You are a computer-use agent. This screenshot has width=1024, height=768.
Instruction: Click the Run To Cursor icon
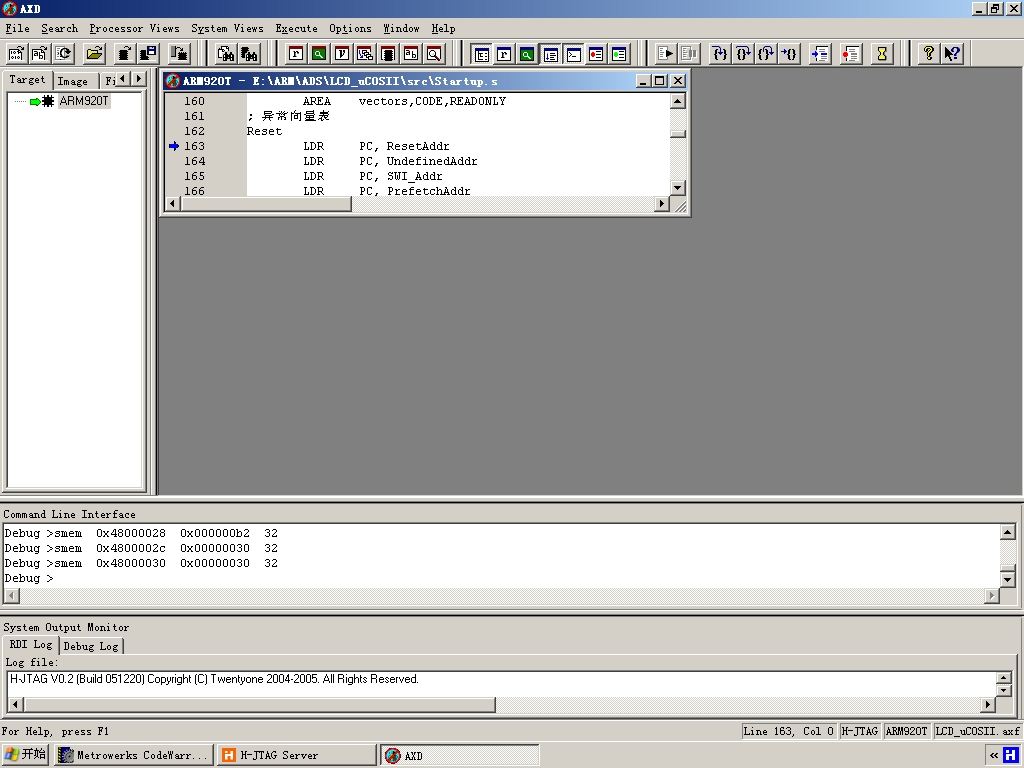[790, 54]
